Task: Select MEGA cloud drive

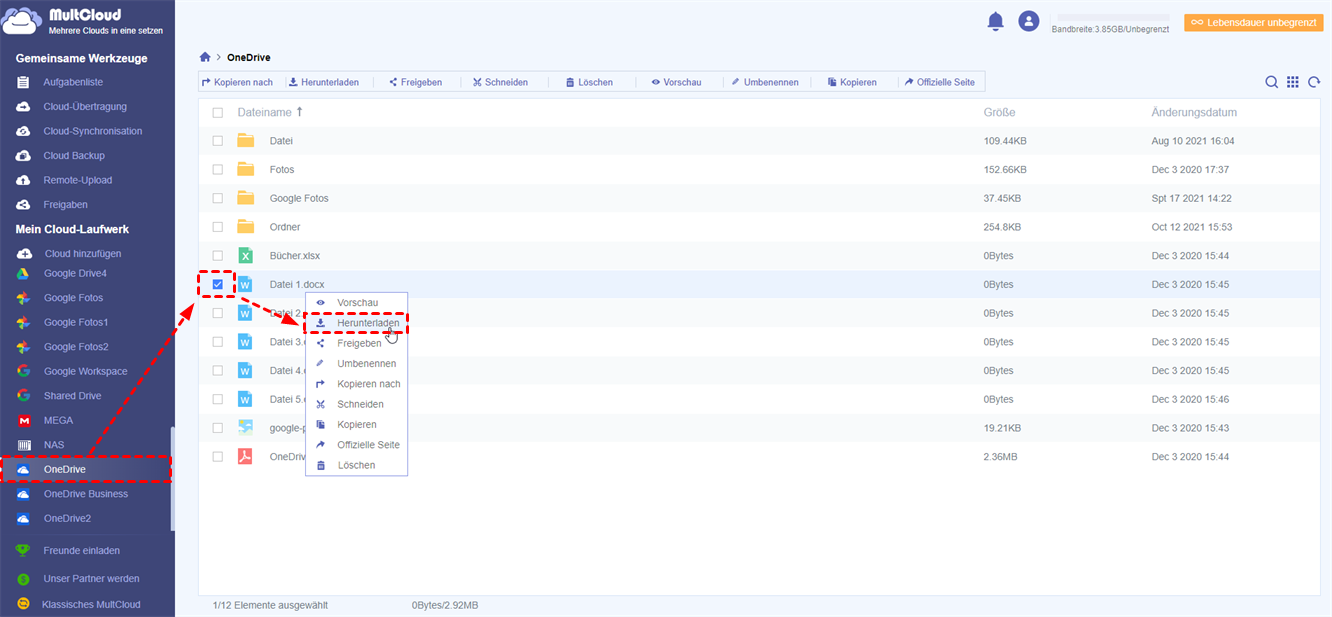Action: (x=58, y=420)
